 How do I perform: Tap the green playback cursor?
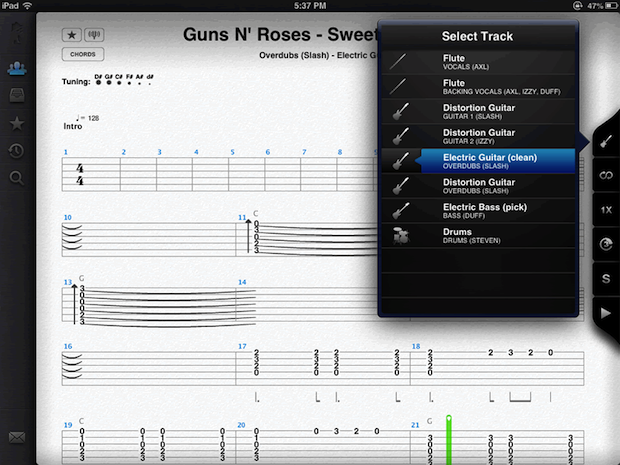pyautogui.click(x=448, y=440)
